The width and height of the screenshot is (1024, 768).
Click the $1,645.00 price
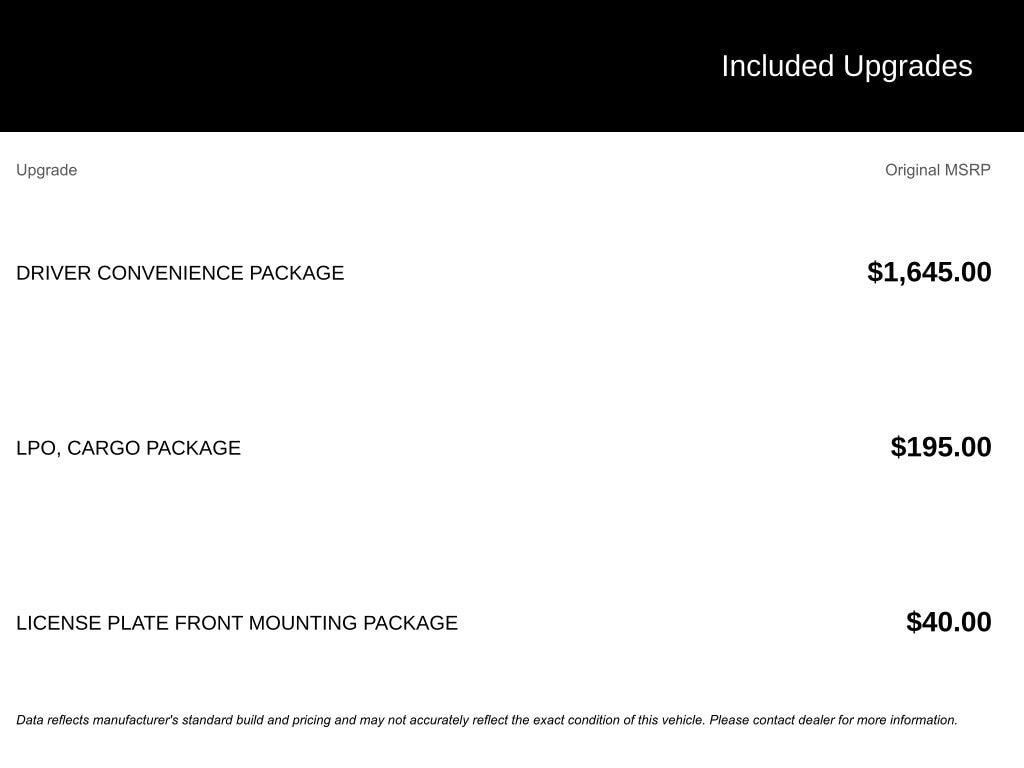tap(929, 272)
